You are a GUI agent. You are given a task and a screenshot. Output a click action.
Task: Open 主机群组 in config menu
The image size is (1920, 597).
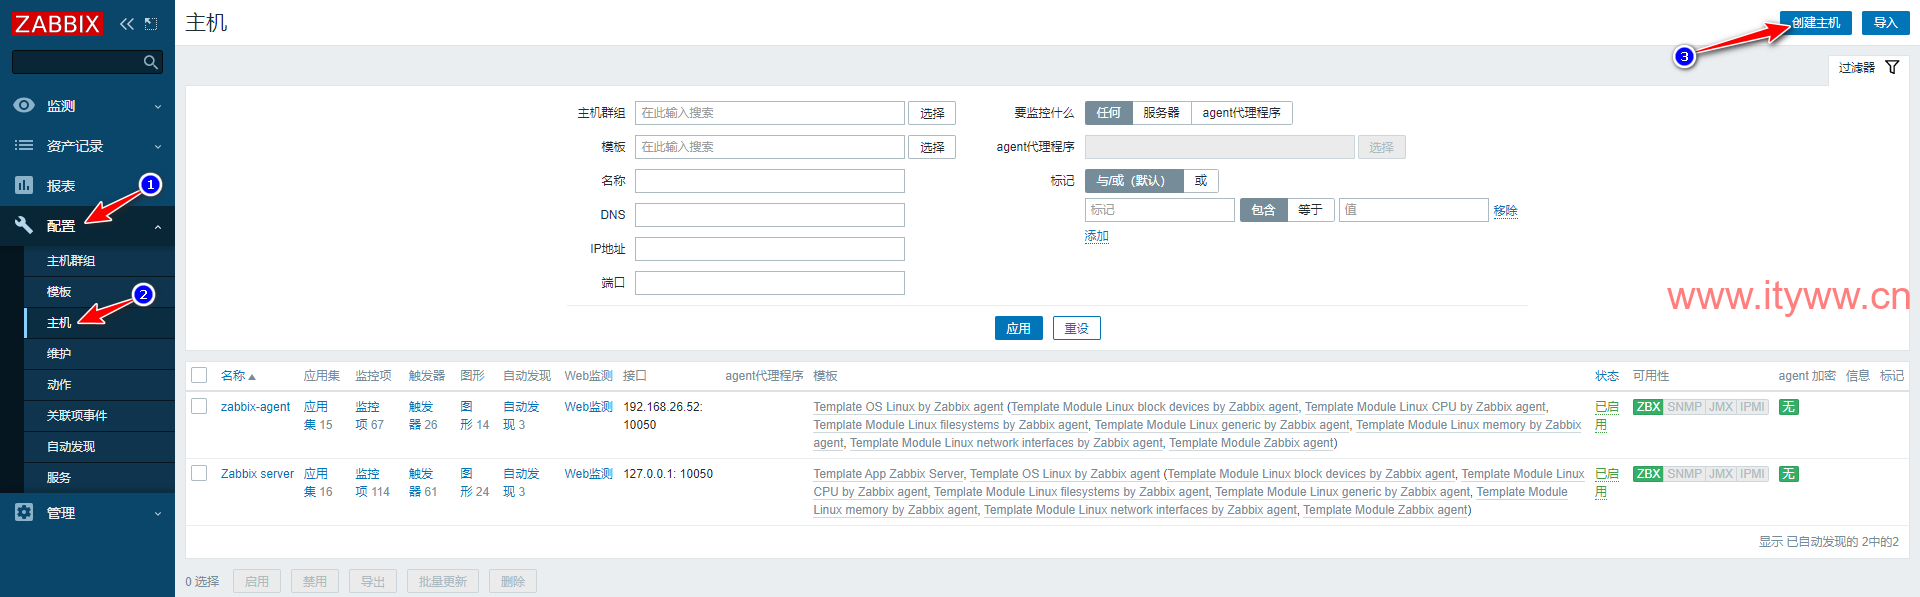pos(99,261)
